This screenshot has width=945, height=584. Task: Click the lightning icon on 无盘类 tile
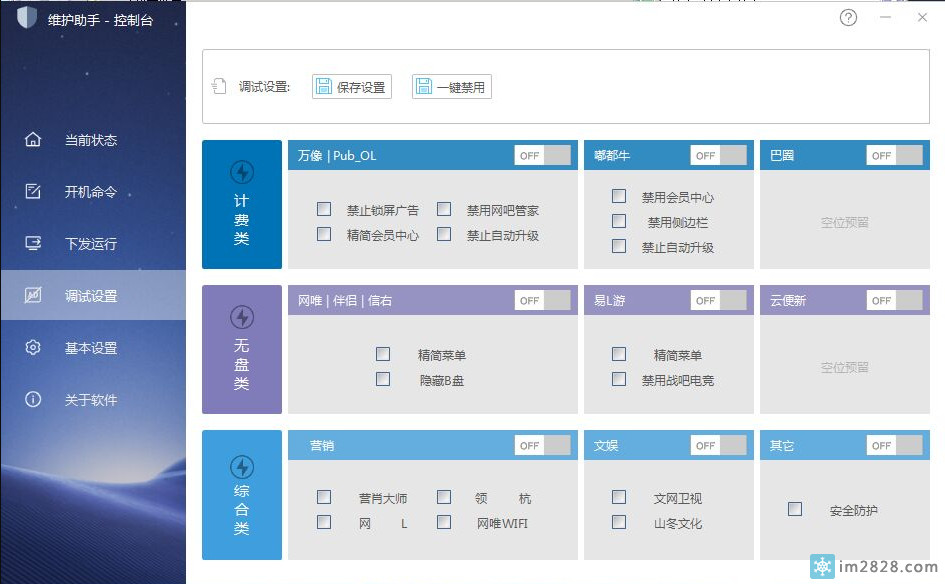coord(242,317)
